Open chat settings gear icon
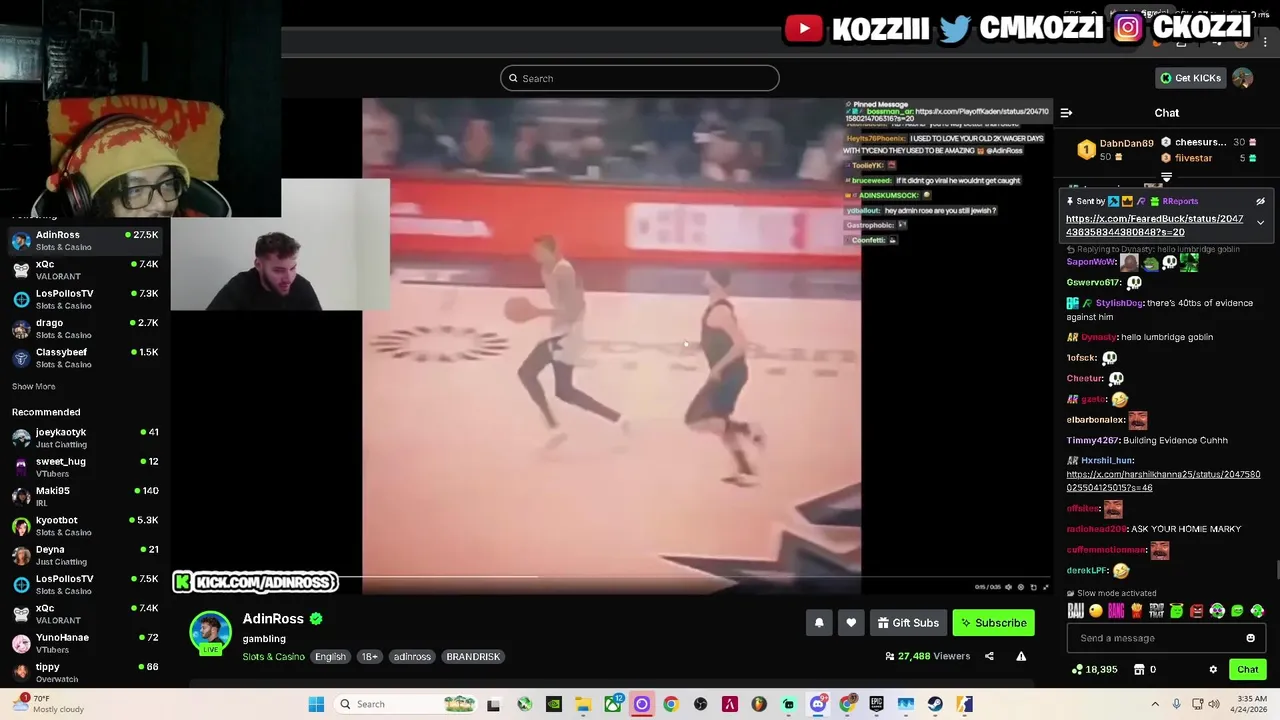Viewport: 1280px width, 720px height. tap(1213, 669)
